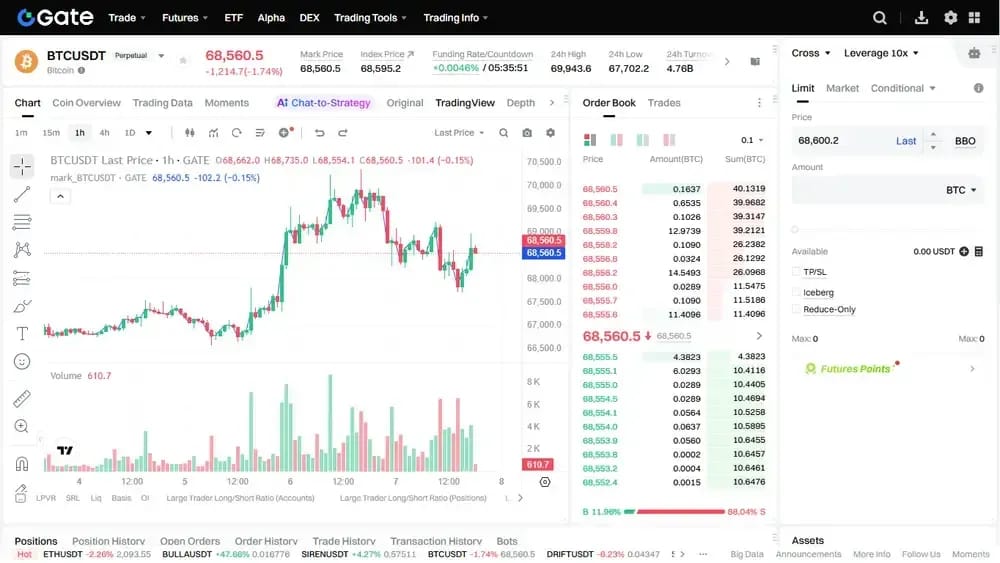Select the trend line drawing tool
Screen dimensions: 1000x563
pos(22,194)
